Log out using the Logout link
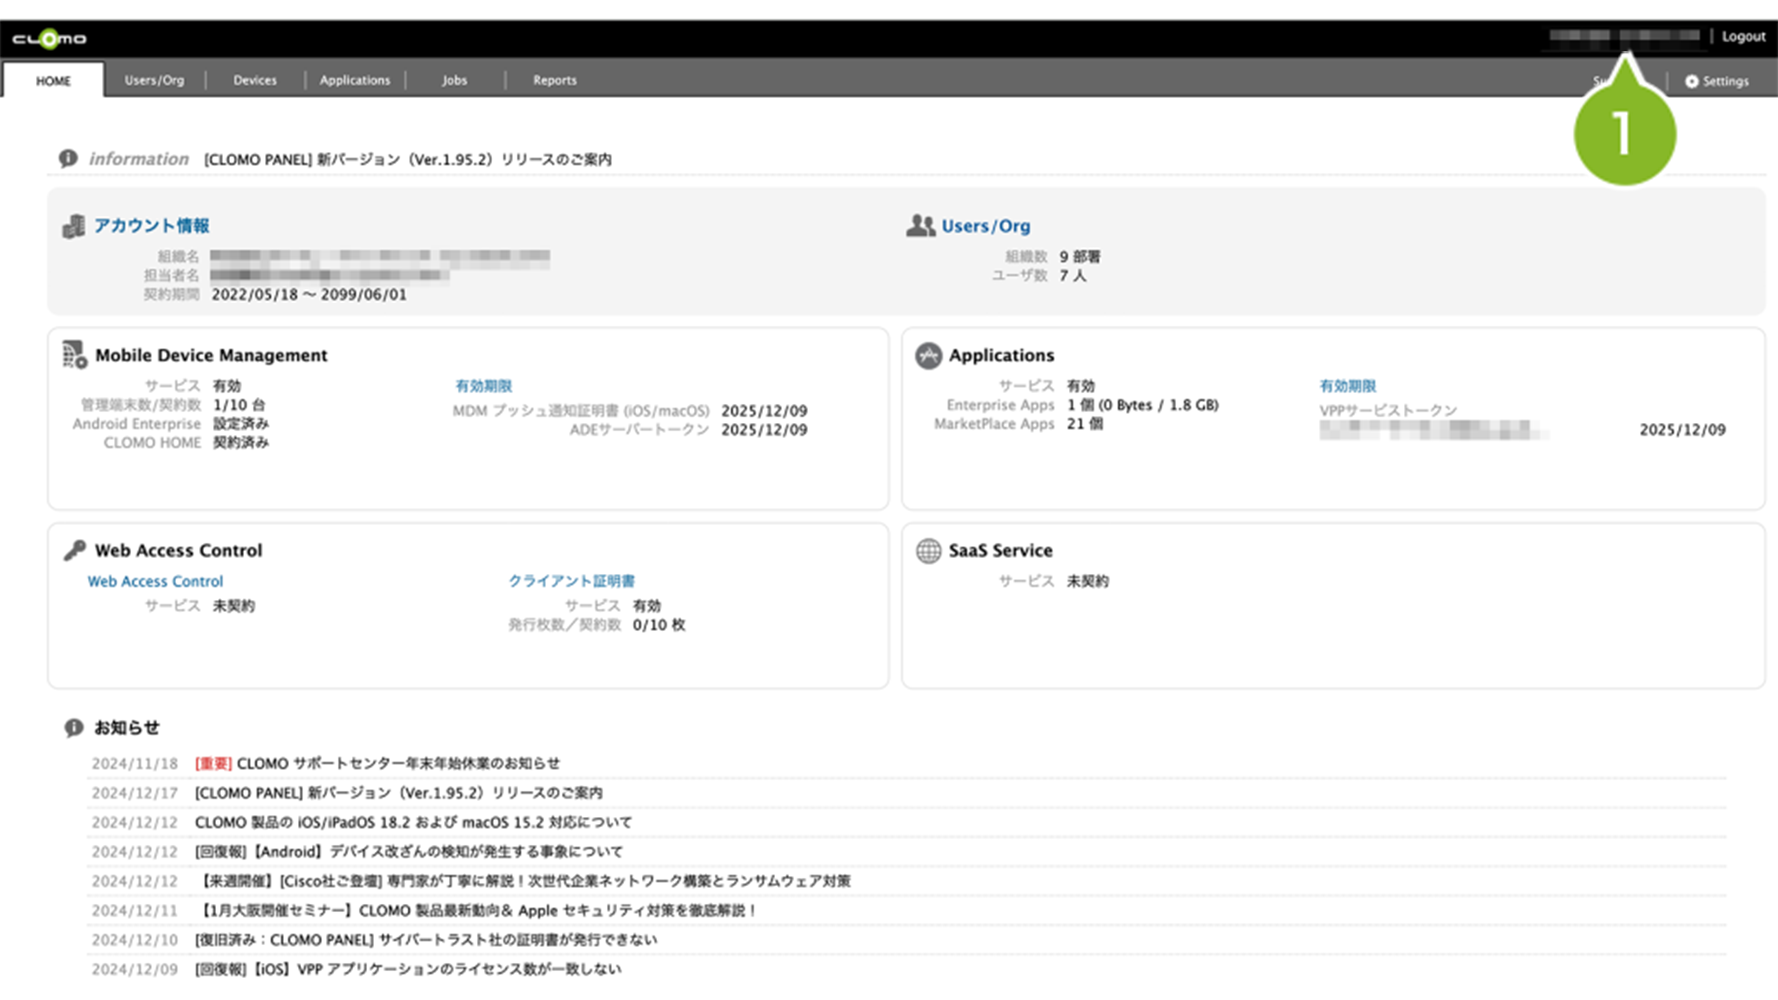The height and width of the screenshot is (1000, 1778). coord(1743,36)
